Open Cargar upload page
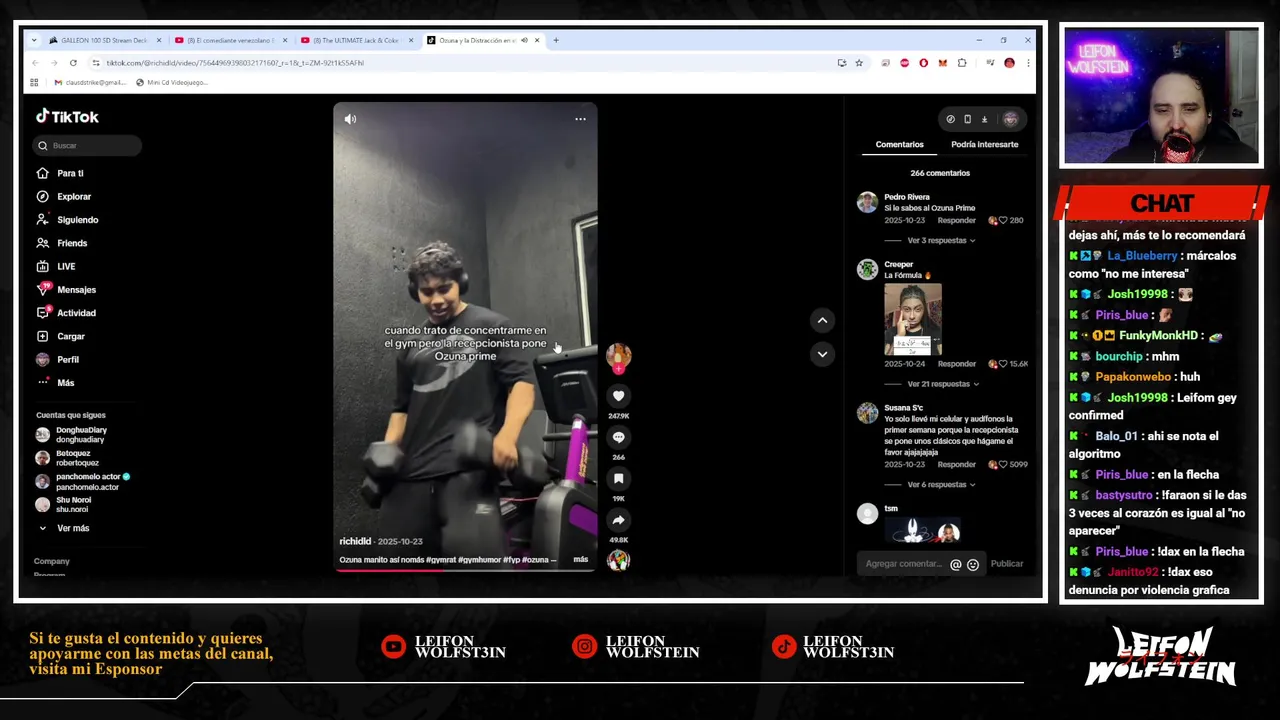Screen dimensions: 1280x720 (x=71, y=336)
